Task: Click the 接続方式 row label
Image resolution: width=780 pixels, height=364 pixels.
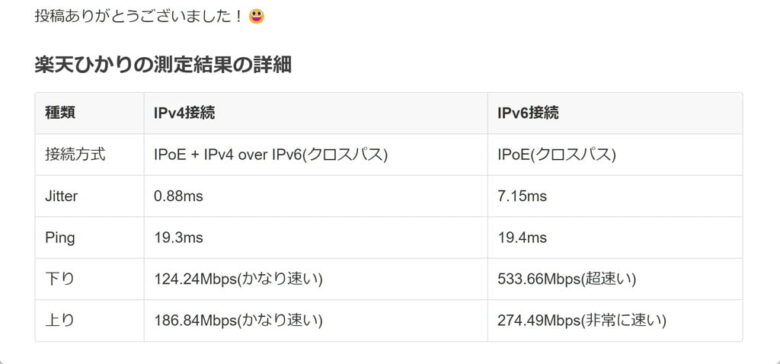Action: pos(75,155)
